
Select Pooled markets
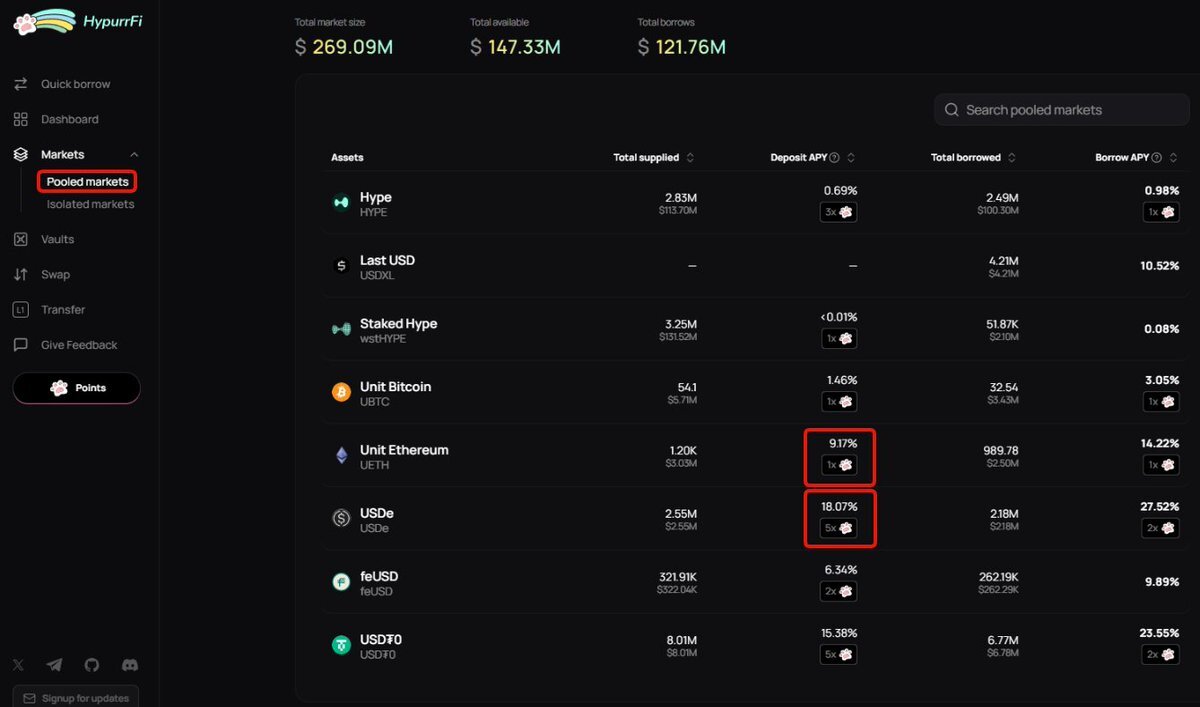pos(87,182)
